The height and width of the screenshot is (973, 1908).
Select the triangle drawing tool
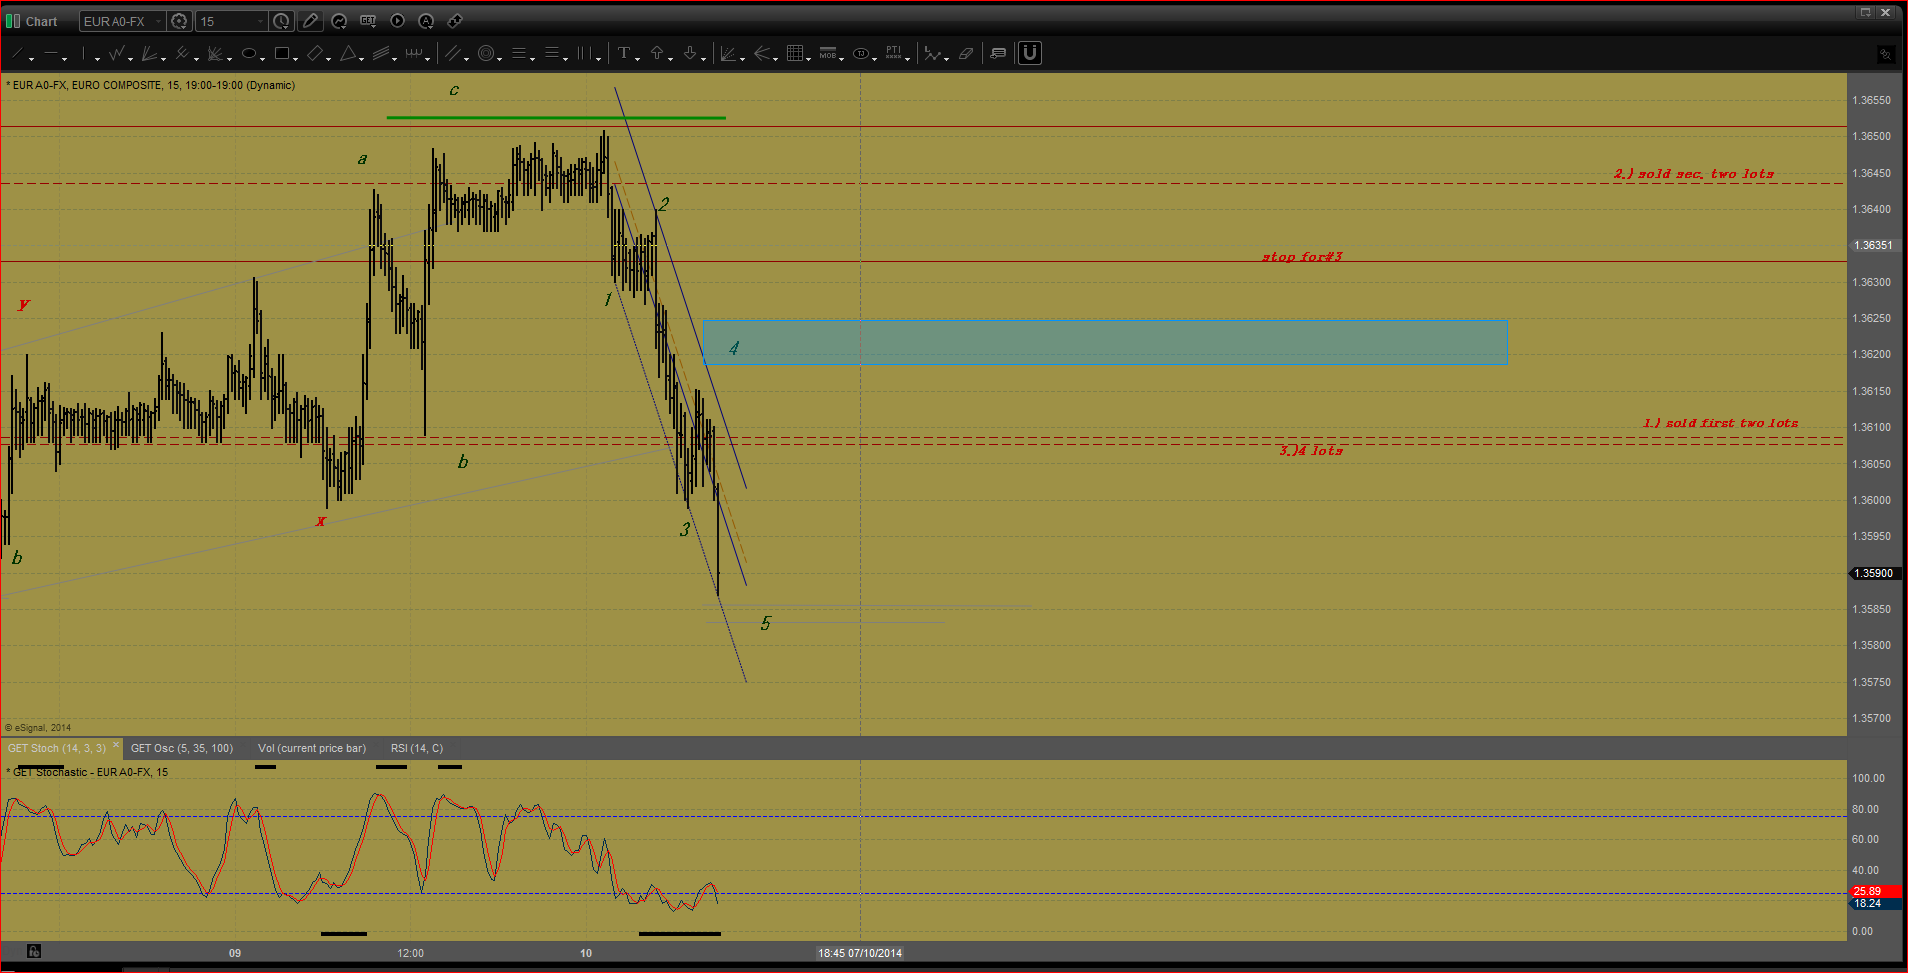(x=348, y=54)
